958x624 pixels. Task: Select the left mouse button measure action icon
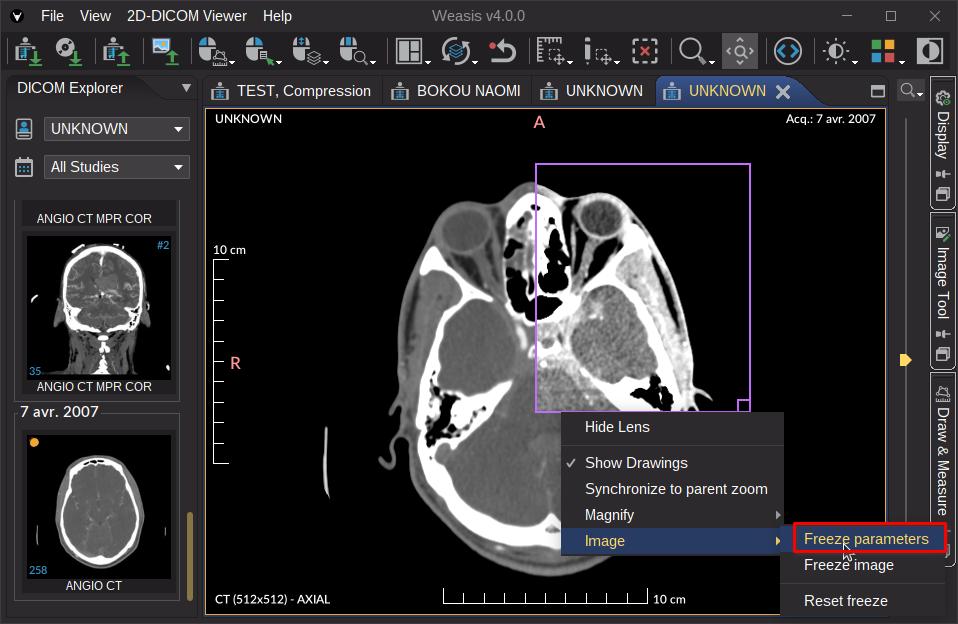[213, 51]
